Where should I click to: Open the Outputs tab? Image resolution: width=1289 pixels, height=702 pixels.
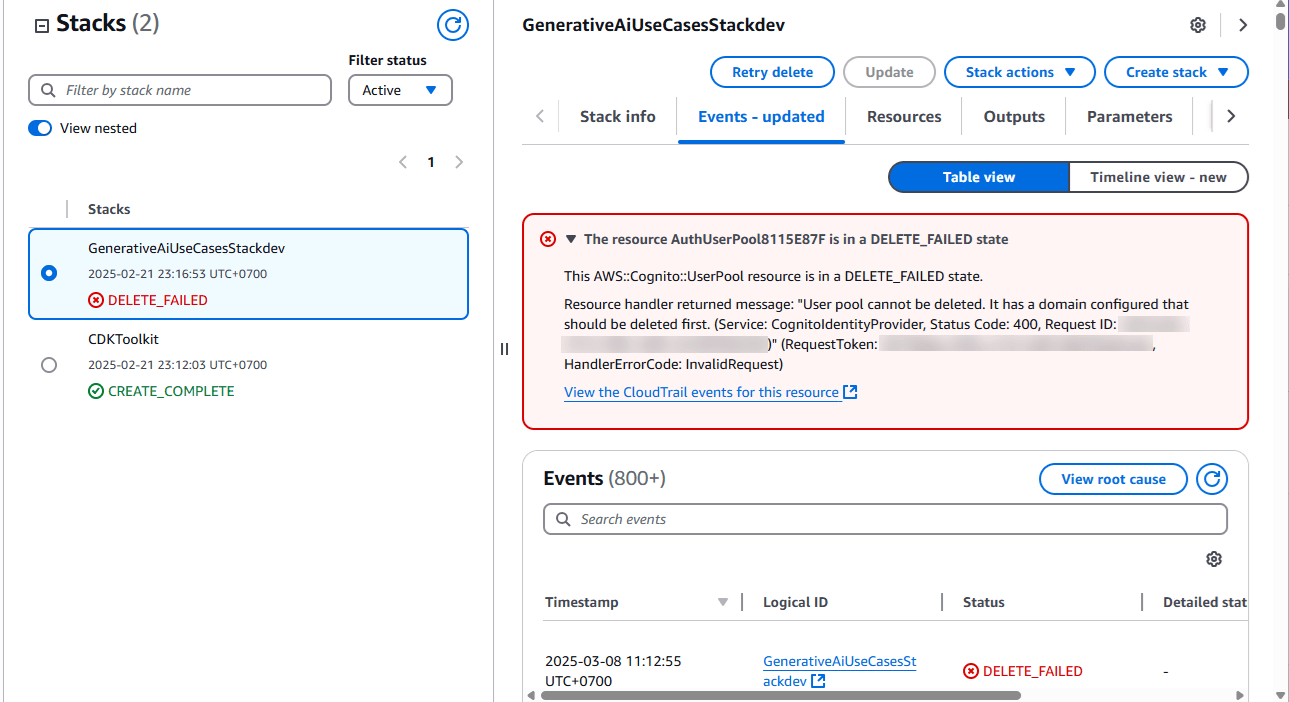pyautogui.click(x=1014, y=117)
